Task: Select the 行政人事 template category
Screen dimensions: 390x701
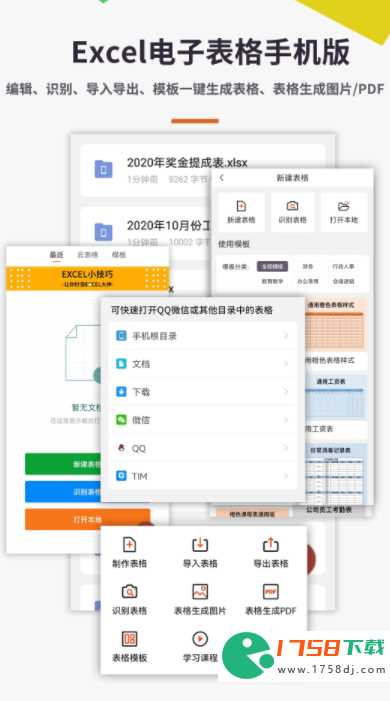Action: [x=343, y=266]
